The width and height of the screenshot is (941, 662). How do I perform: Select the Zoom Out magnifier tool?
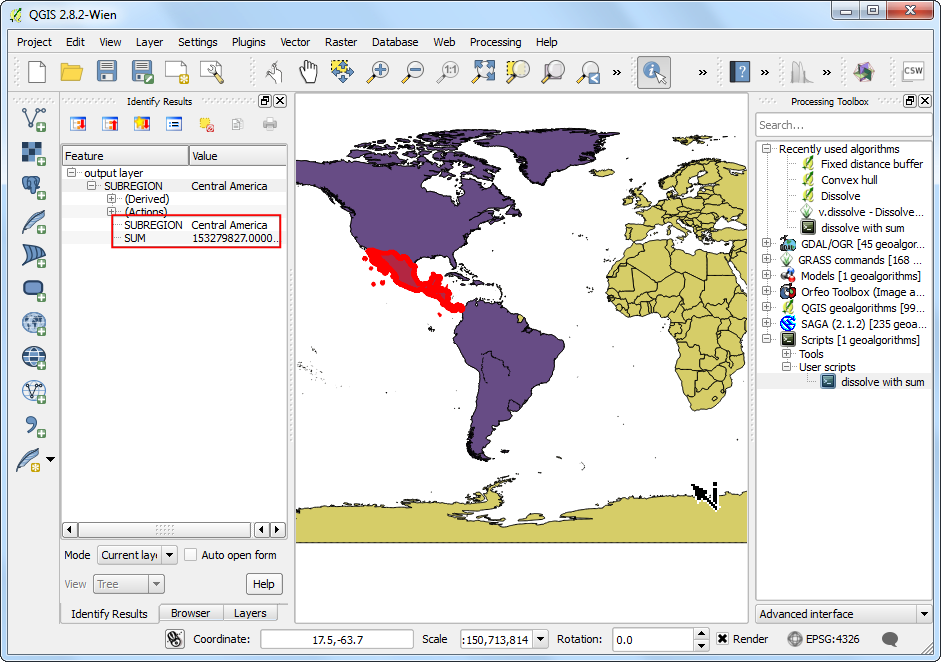pyautogui.click(x=413, y=72)
